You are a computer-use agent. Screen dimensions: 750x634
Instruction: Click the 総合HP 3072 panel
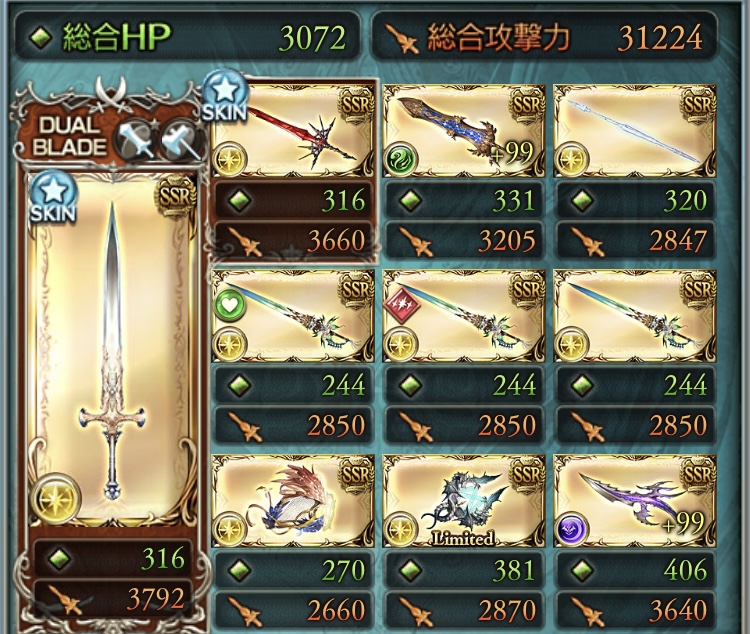(188, 36)
